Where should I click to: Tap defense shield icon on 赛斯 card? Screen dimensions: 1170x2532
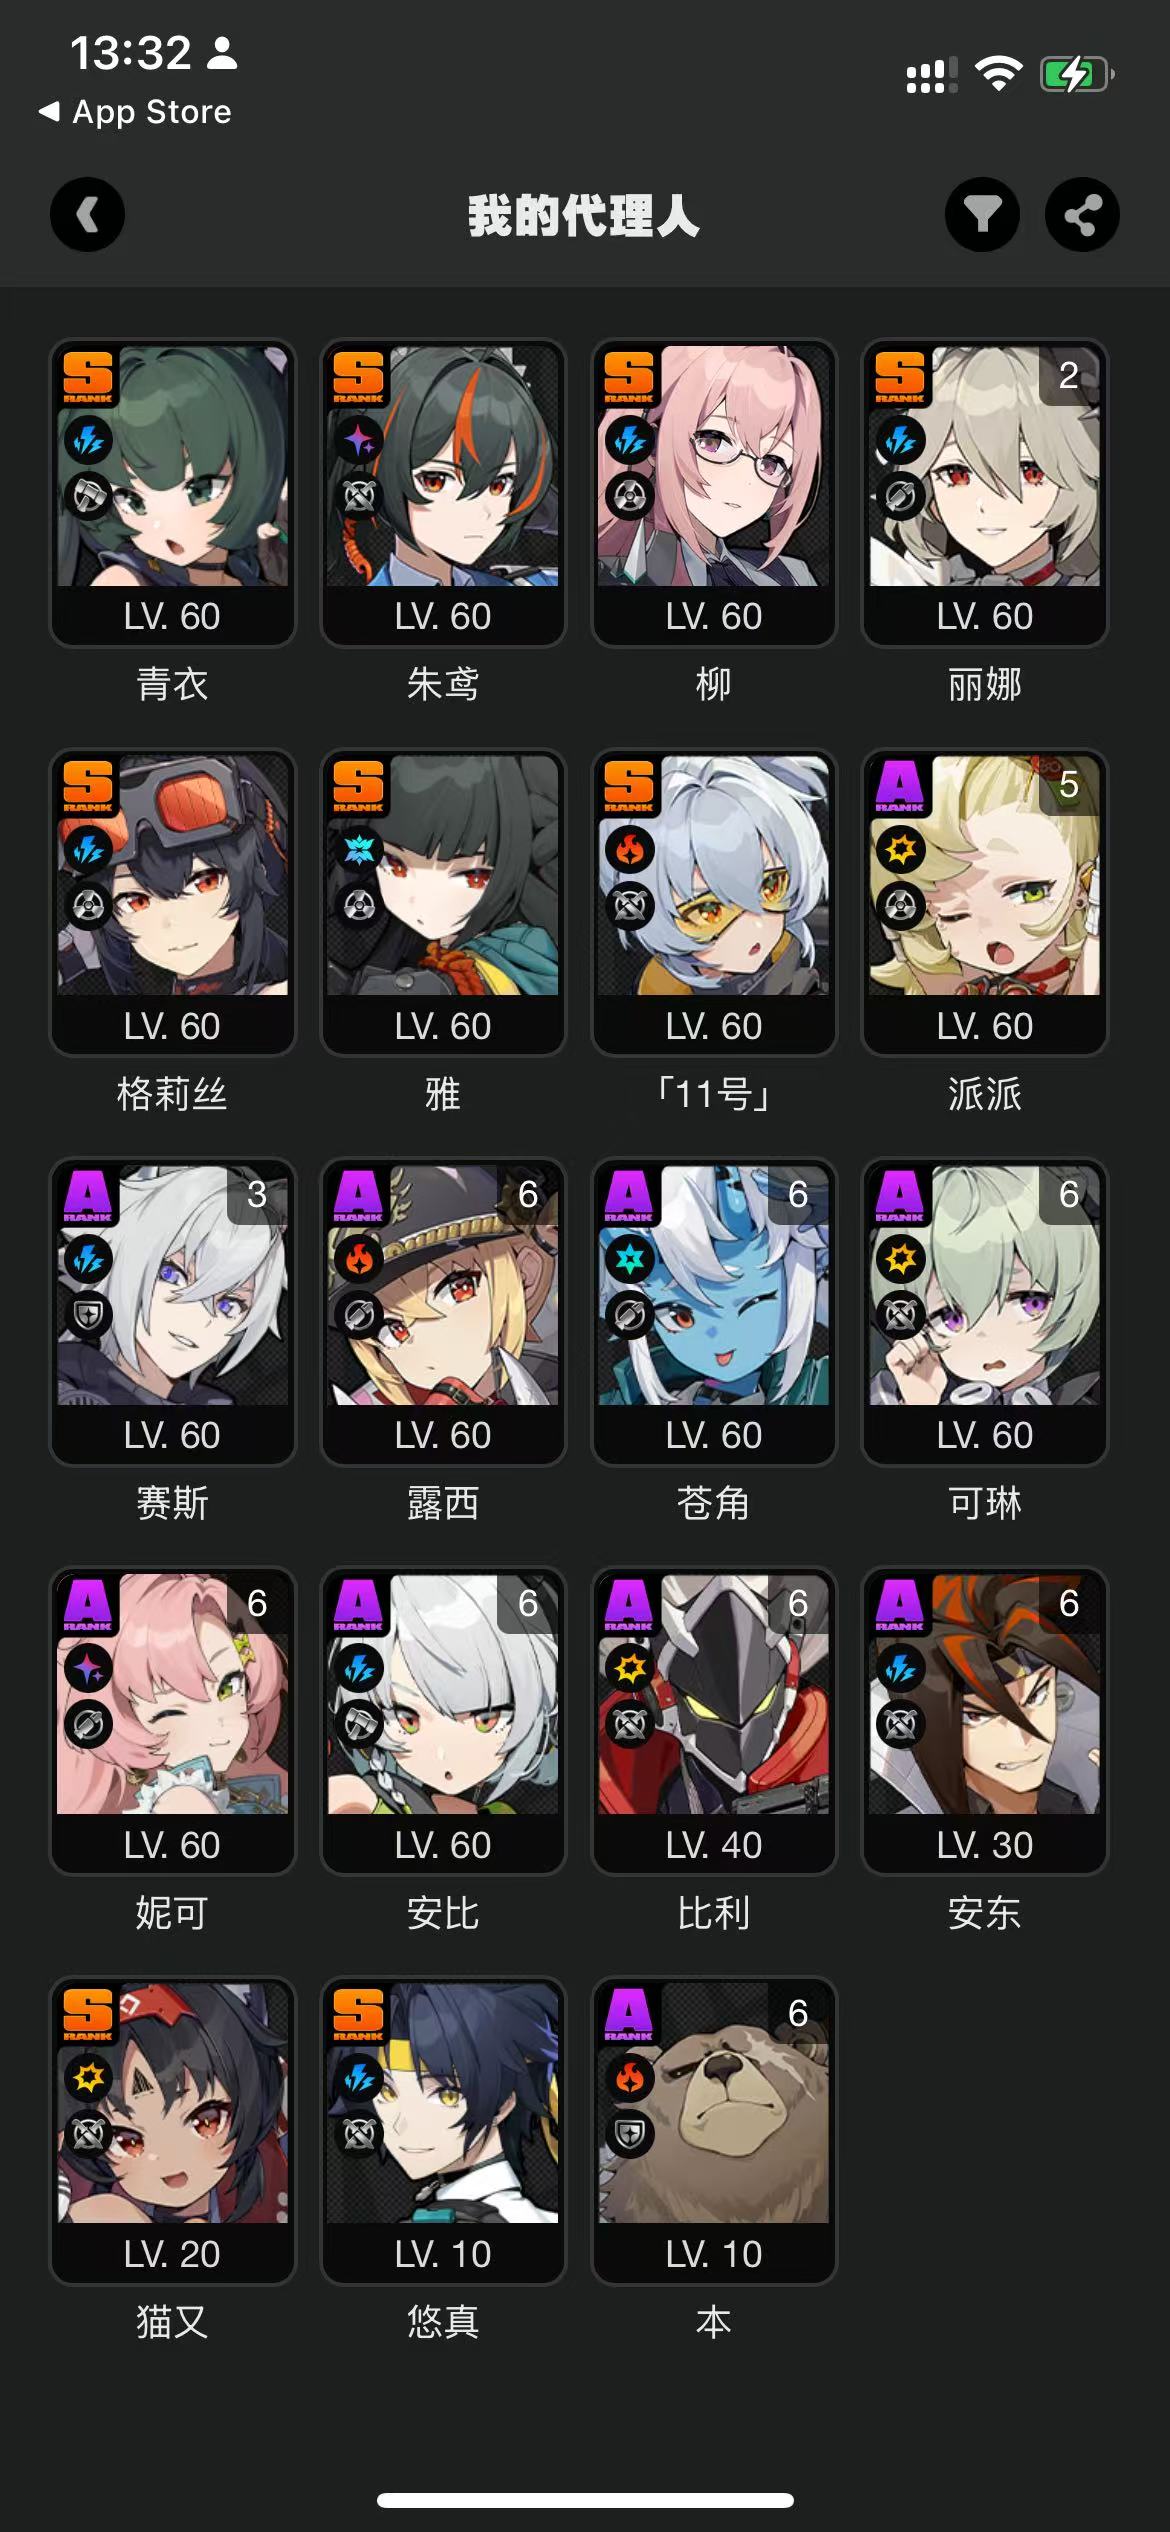click(88, 1315)
